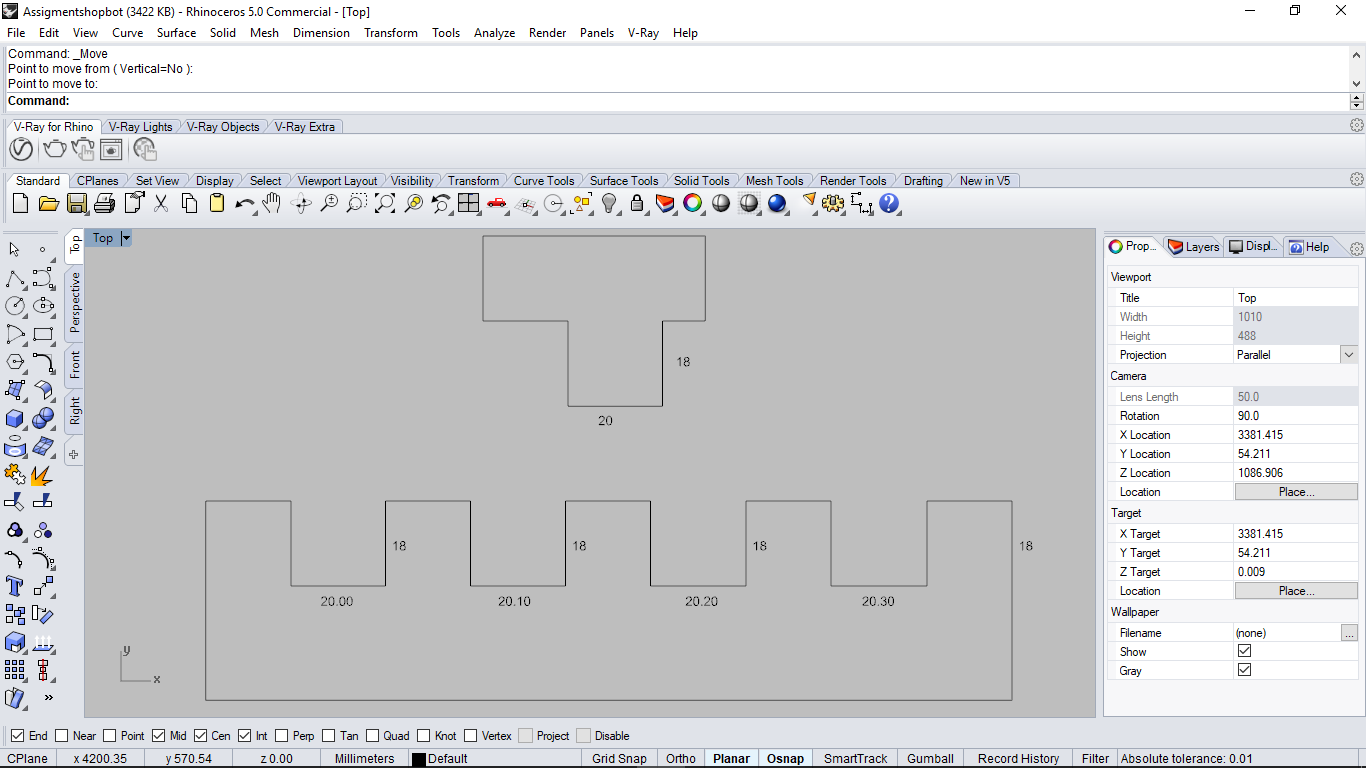
Task: Click the red car display icon
Action: [x=497, y=204]
